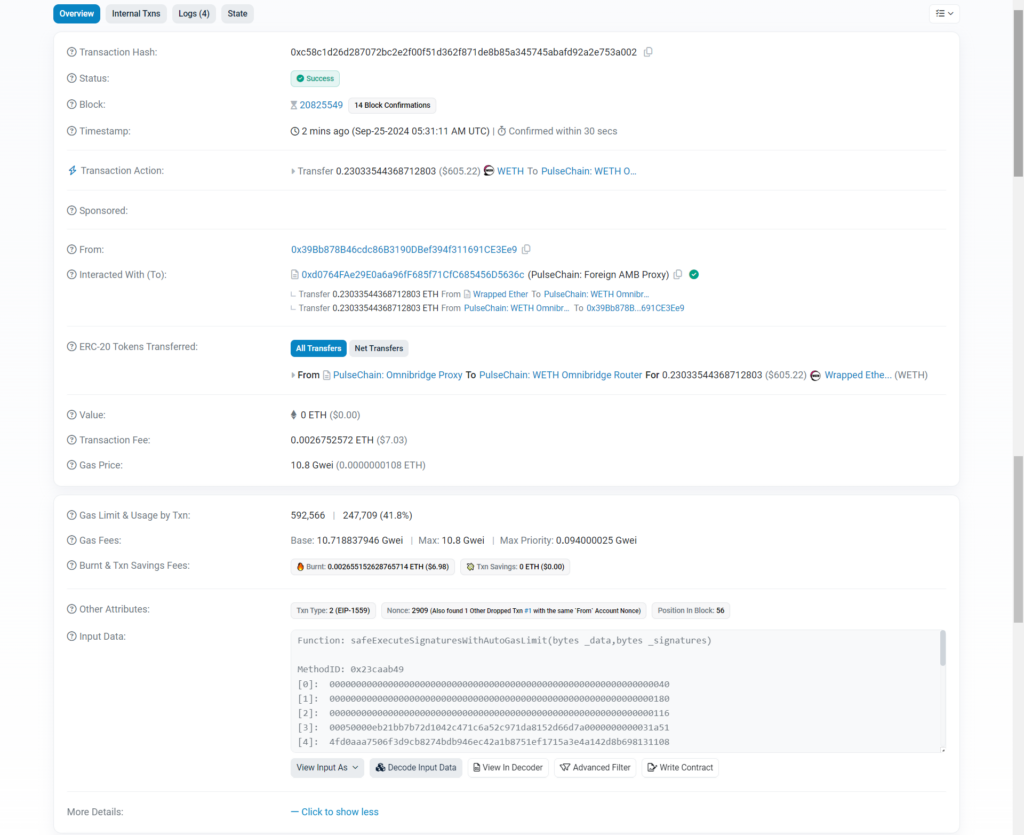Click the WETH token icon in Transaction Action
Image resolution: width=1024 pixels, height=835 pixels.
click(x=489, y=171)
